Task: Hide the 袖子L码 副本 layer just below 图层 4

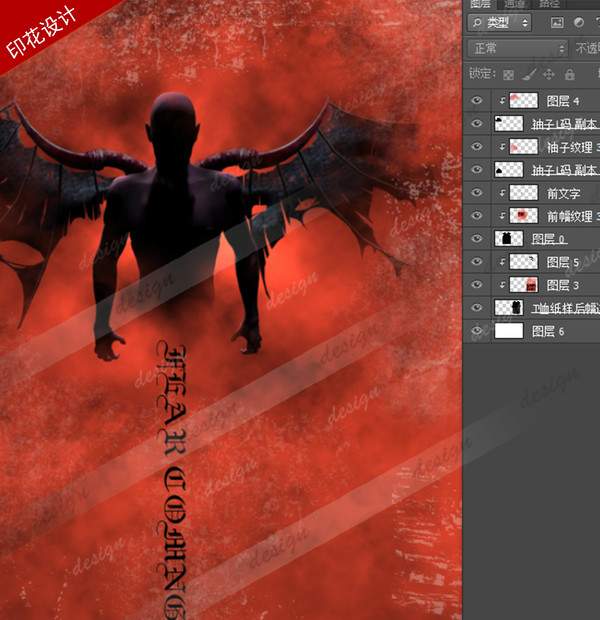Action: (477, 123)
